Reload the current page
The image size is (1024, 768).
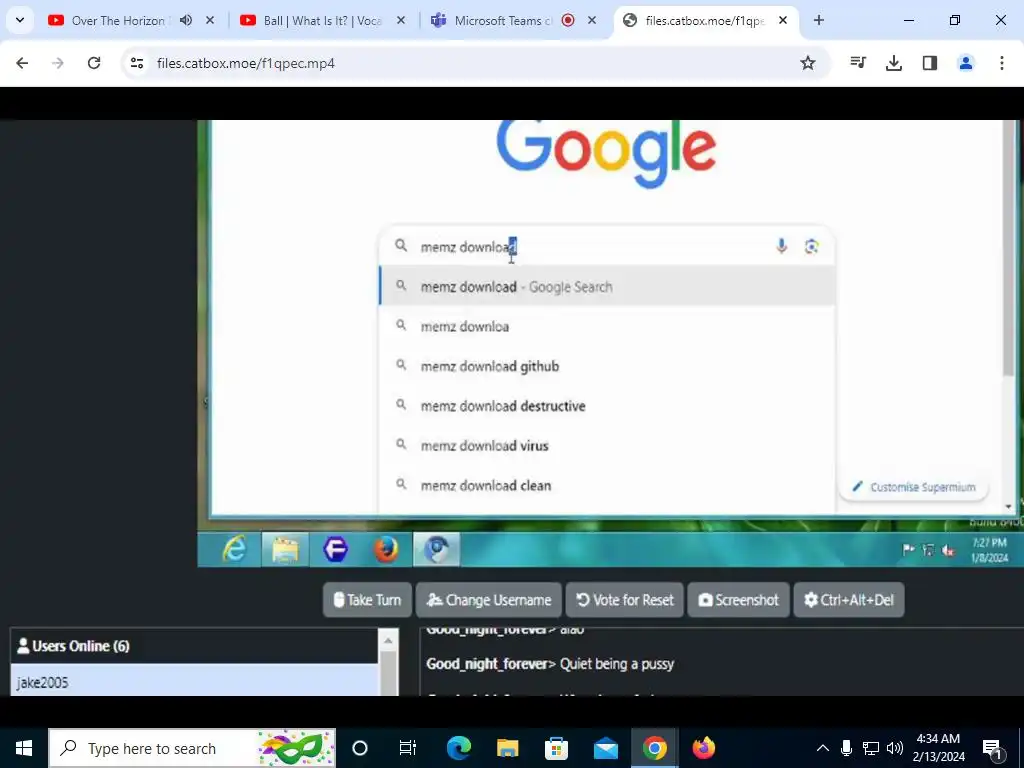[94, 63]
